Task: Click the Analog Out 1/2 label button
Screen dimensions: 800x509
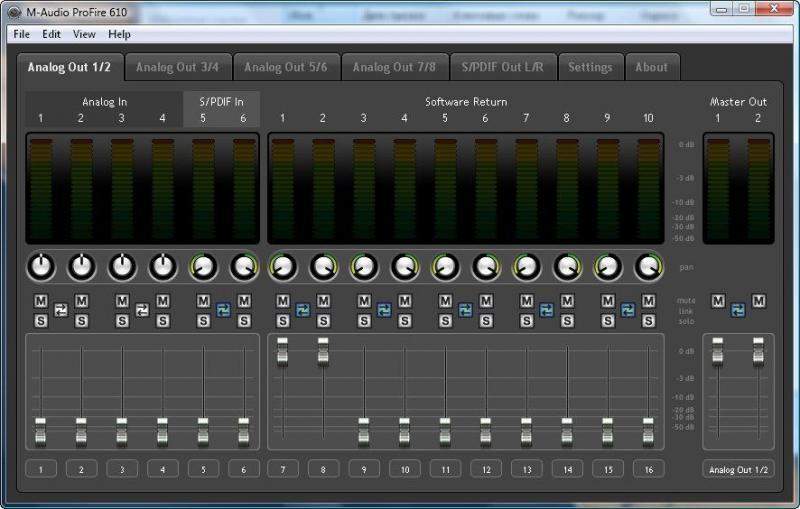Action: pyautogui.click(x=738, y=468)
